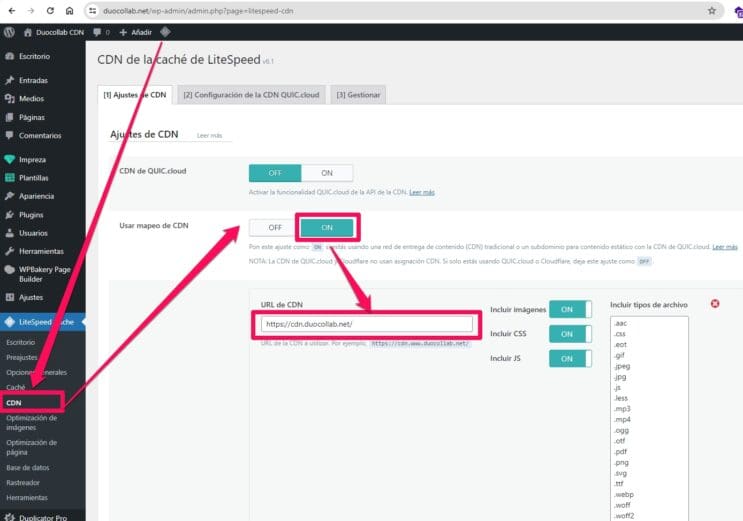Viewport: 743px width, 521px height.
Task: Click the browser forward arrow
Action: [31, 10]
